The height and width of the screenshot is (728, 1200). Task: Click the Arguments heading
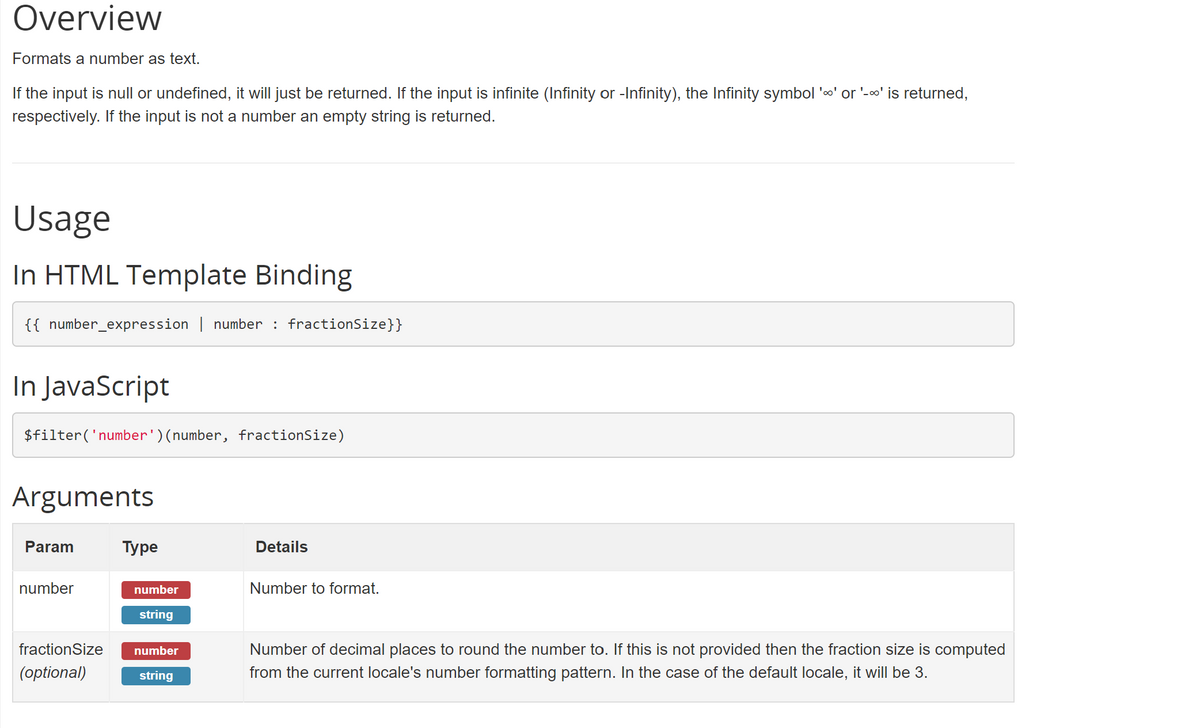point(83,496)
